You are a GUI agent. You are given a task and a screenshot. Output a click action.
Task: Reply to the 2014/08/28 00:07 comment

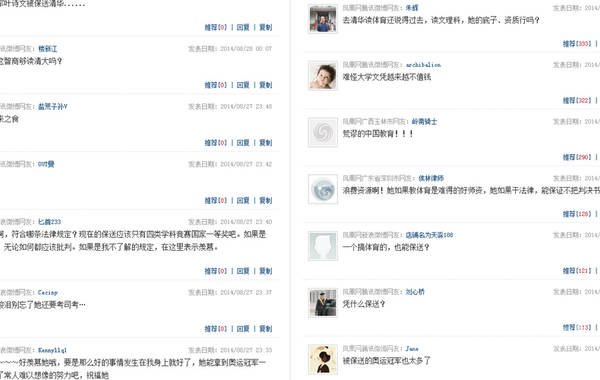(x=243, y=85)
